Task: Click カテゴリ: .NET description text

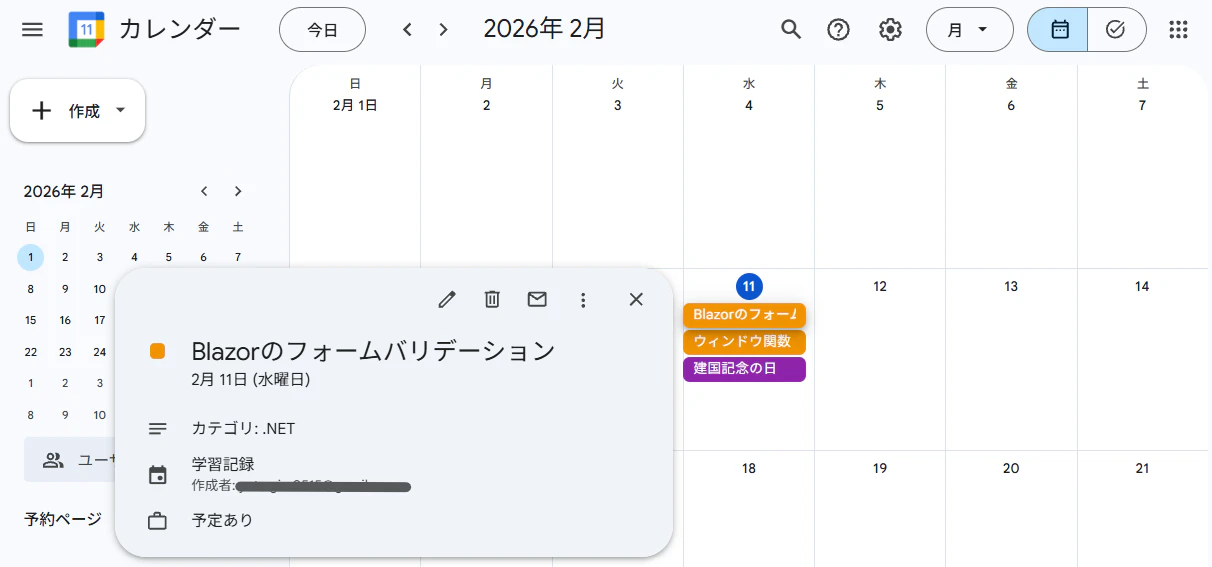Action: click(243, 428)
